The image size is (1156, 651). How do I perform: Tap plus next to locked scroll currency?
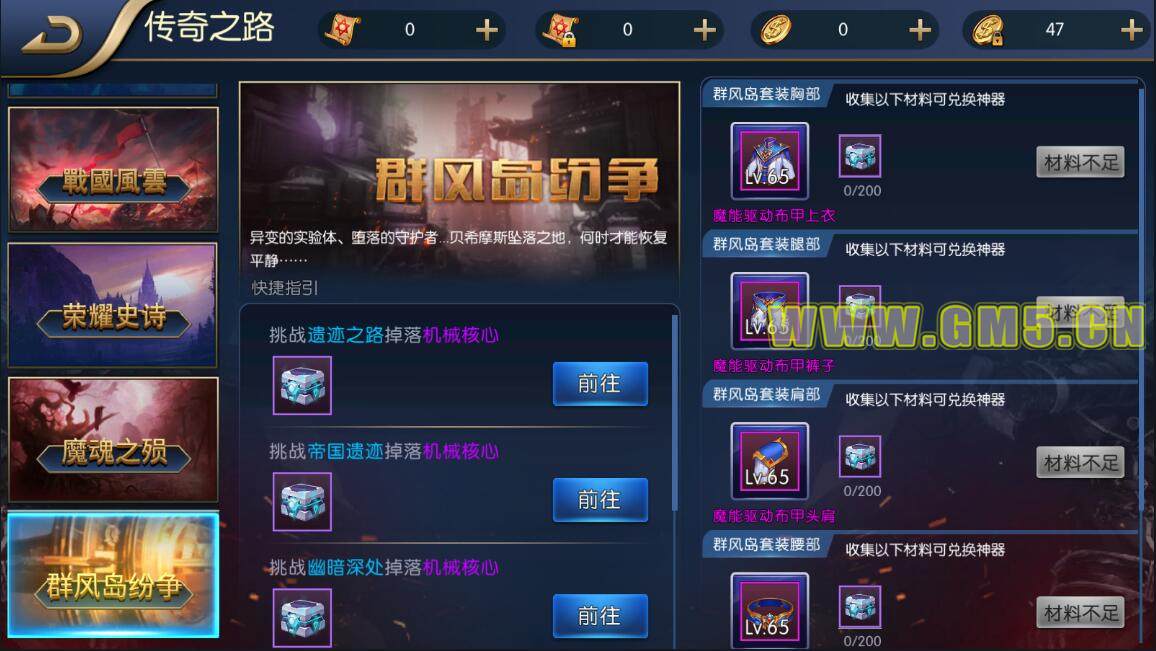pos(705,30)
